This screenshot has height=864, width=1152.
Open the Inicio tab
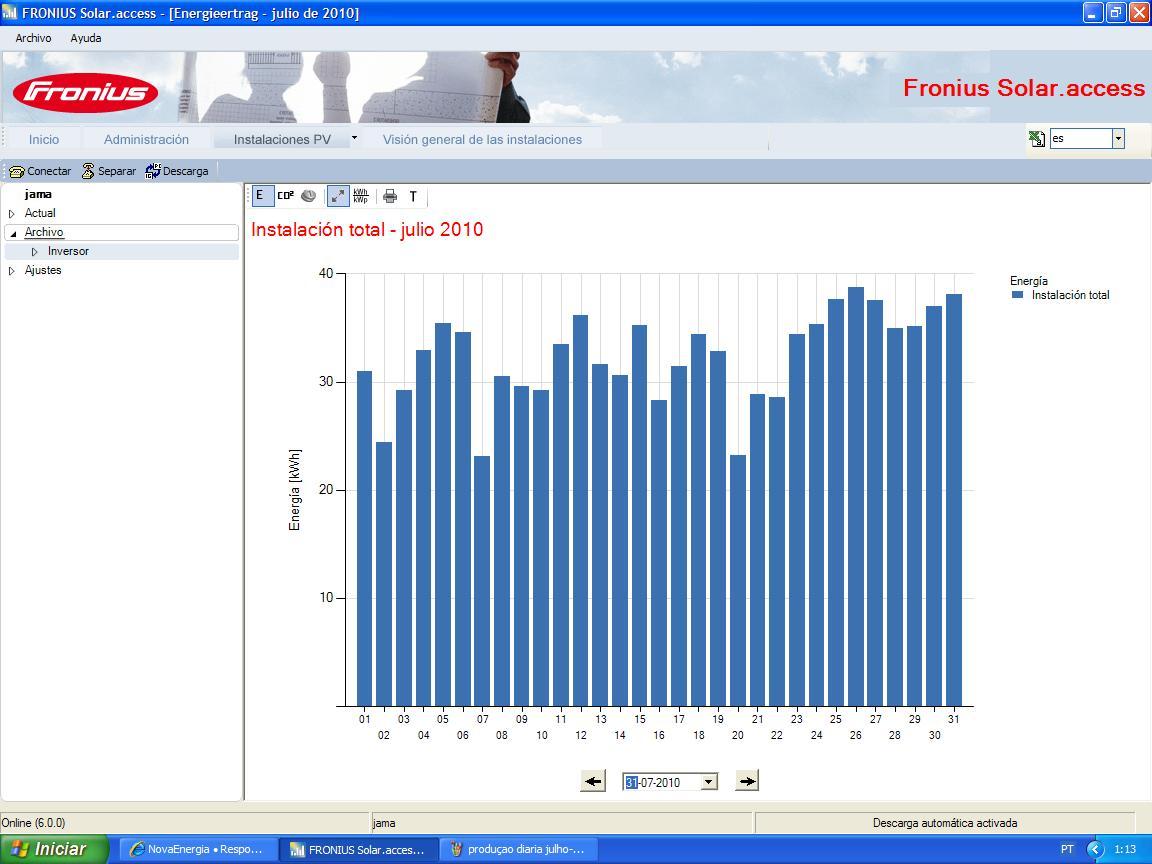pyautogui.click(x=44, y=139)
